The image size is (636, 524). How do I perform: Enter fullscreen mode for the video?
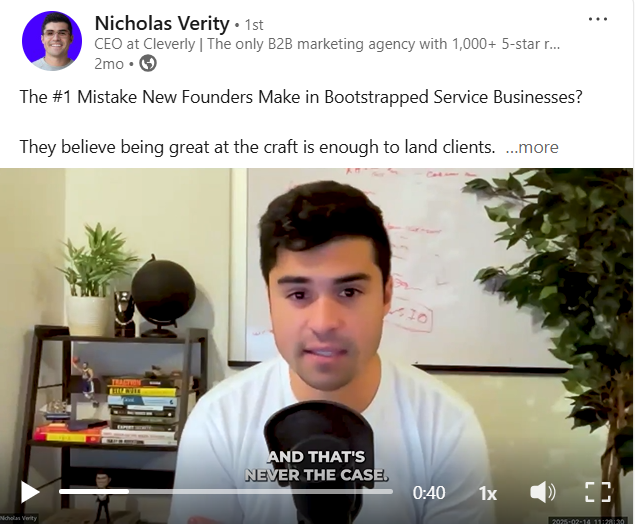[x=598, y=492]
